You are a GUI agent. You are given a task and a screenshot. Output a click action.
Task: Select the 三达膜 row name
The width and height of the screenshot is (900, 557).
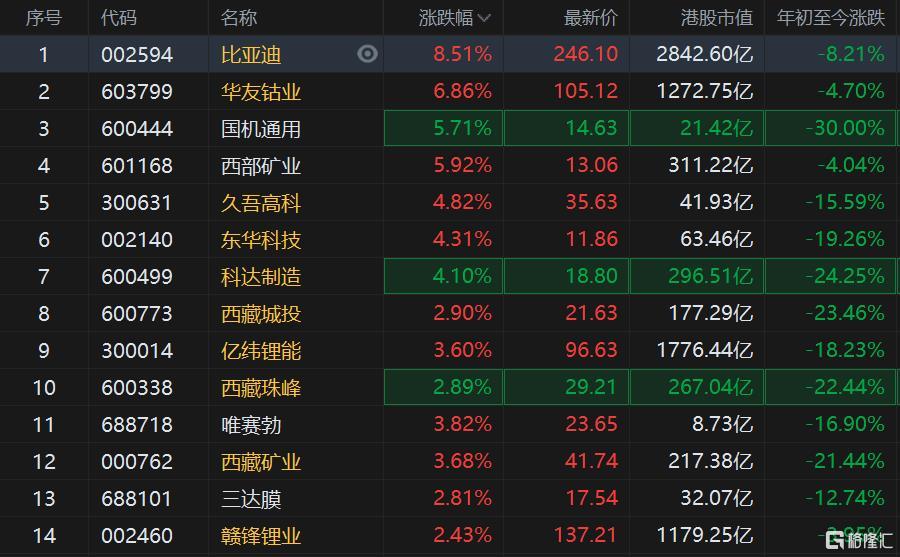click(x=251, y=499)
